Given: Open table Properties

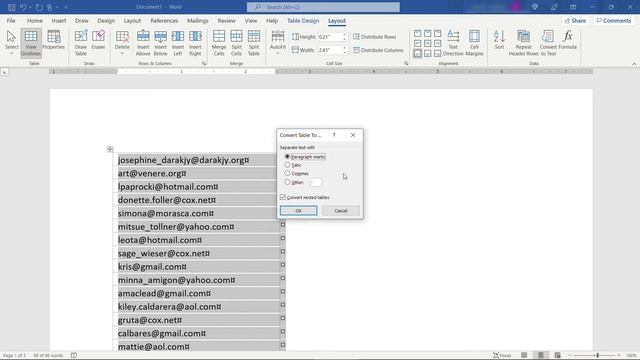Looking at the screenshot, I should pyautogui.click(x=53, y=40).
